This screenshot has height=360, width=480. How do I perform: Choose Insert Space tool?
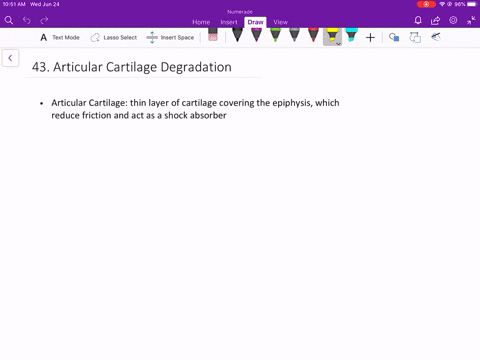170,37
